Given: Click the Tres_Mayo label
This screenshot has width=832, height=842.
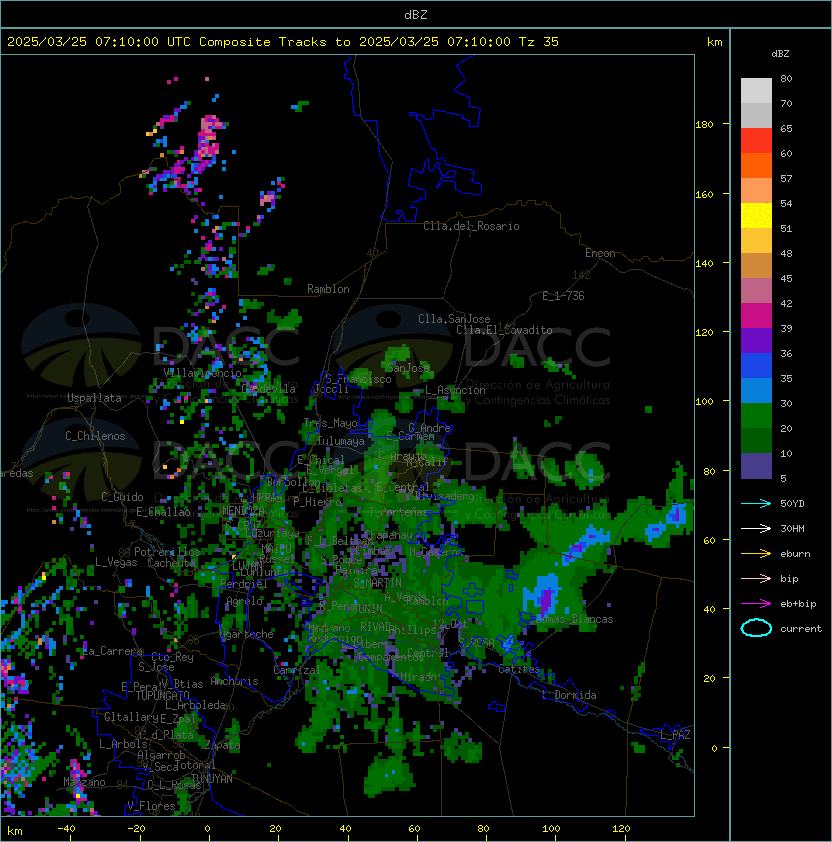Looking at the screenshot, I should coord(330,423).
